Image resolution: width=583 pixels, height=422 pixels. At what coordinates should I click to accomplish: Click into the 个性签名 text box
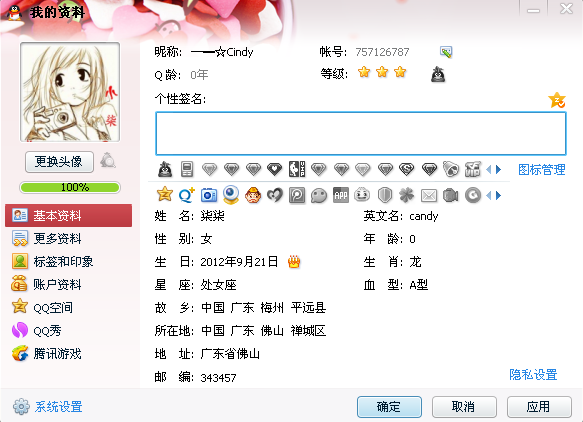[x=361, y=133]
